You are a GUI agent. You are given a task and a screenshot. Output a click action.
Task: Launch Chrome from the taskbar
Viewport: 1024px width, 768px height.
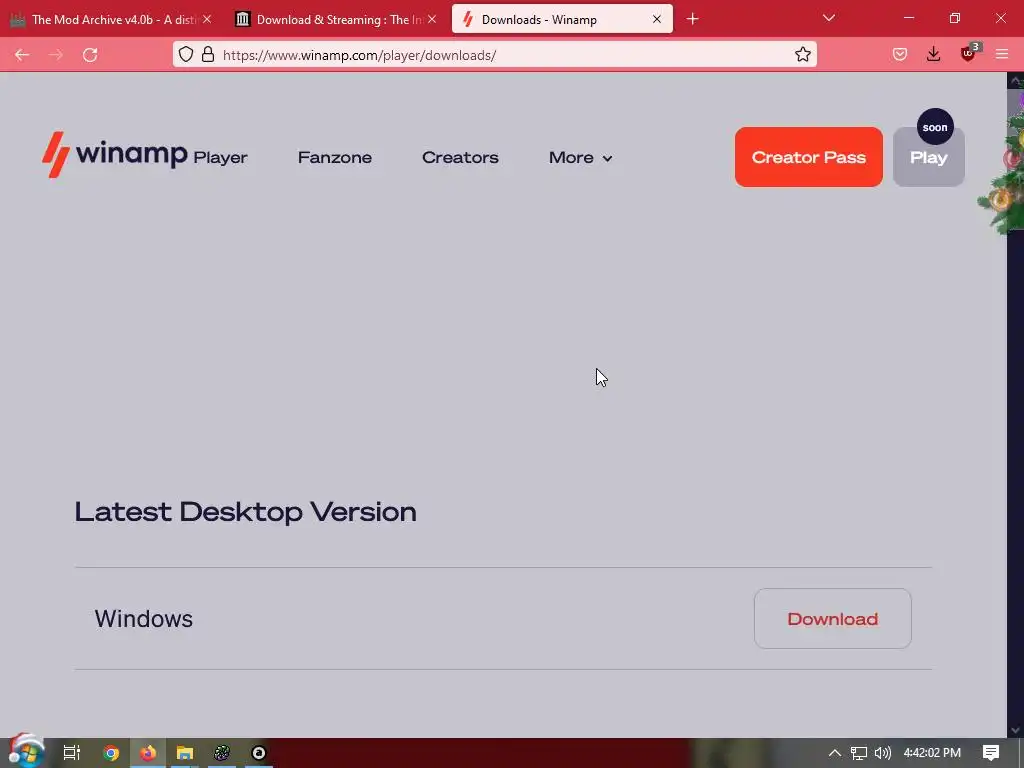pyautogui.click(x=111, y=753)
